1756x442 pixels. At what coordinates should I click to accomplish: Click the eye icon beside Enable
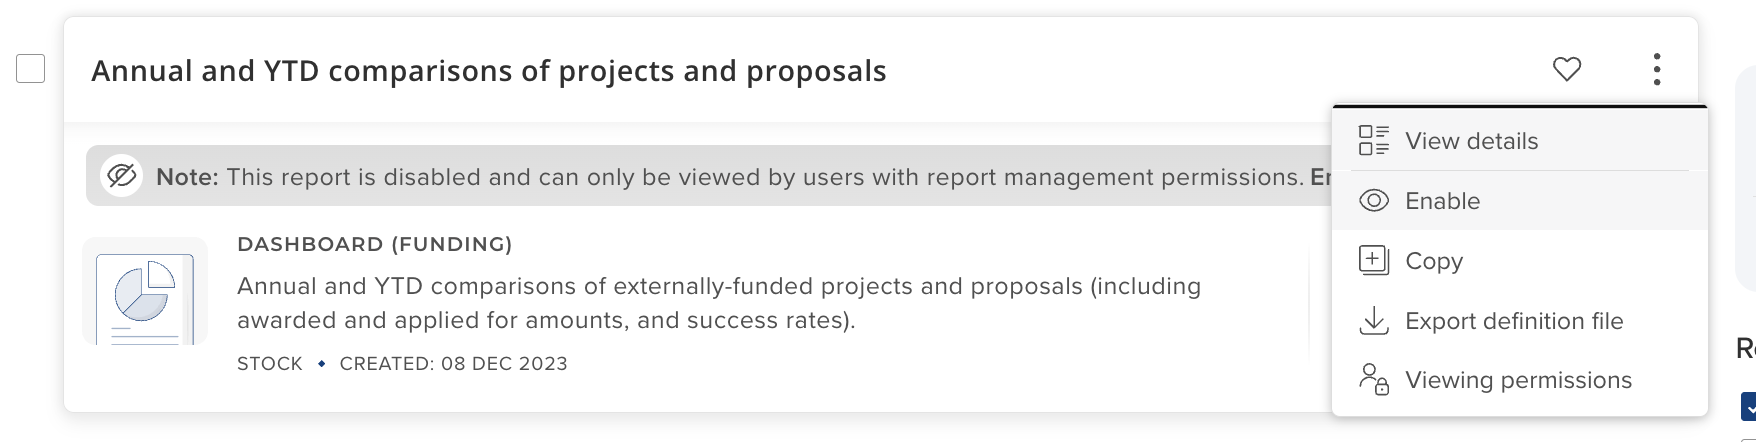[1374, 201]
